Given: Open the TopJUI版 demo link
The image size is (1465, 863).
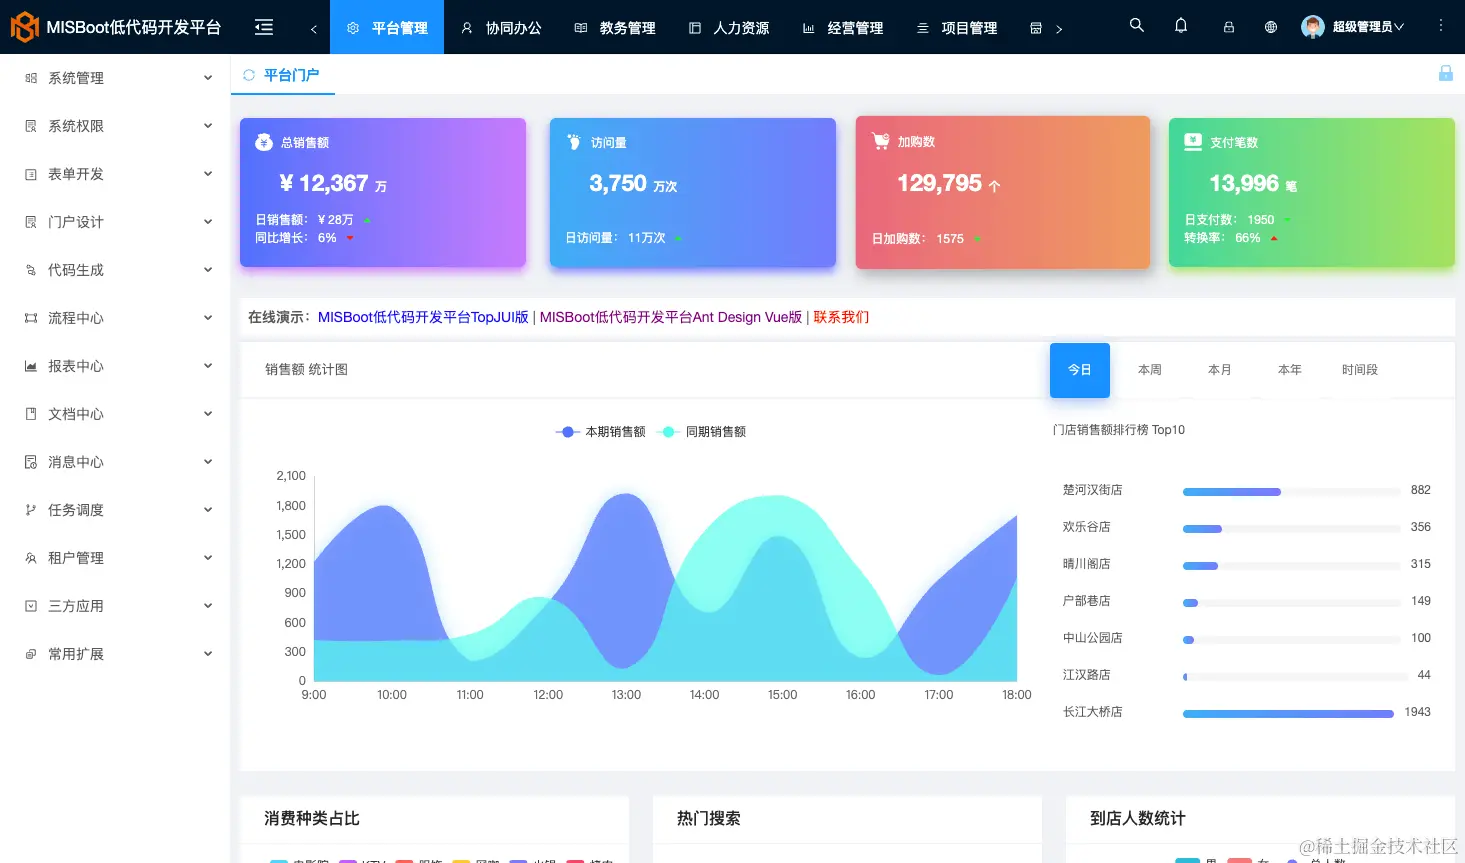Looking at the screenshot, I should [x=423, y=317].
